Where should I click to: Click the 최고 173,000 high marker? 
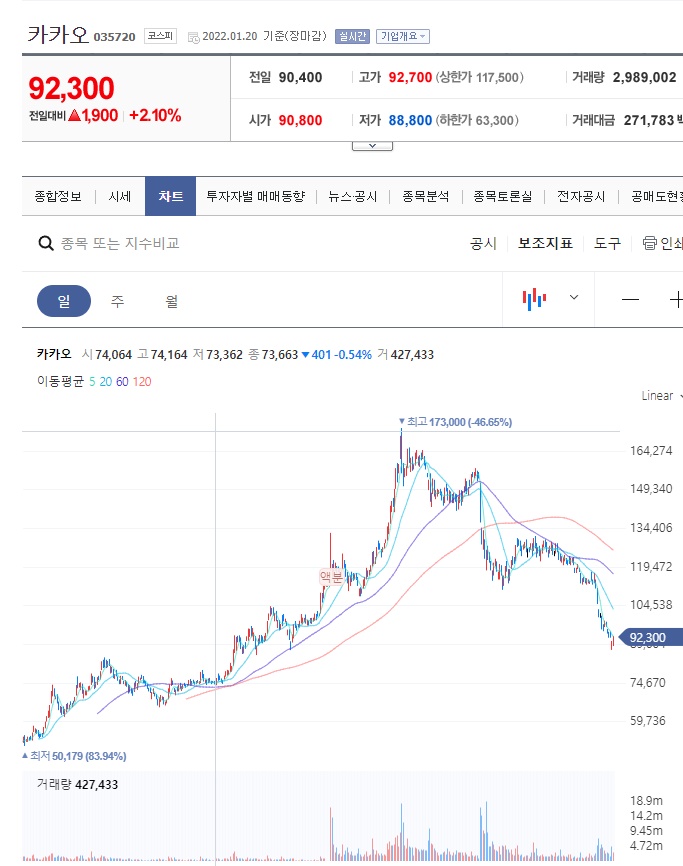[456, 422]
